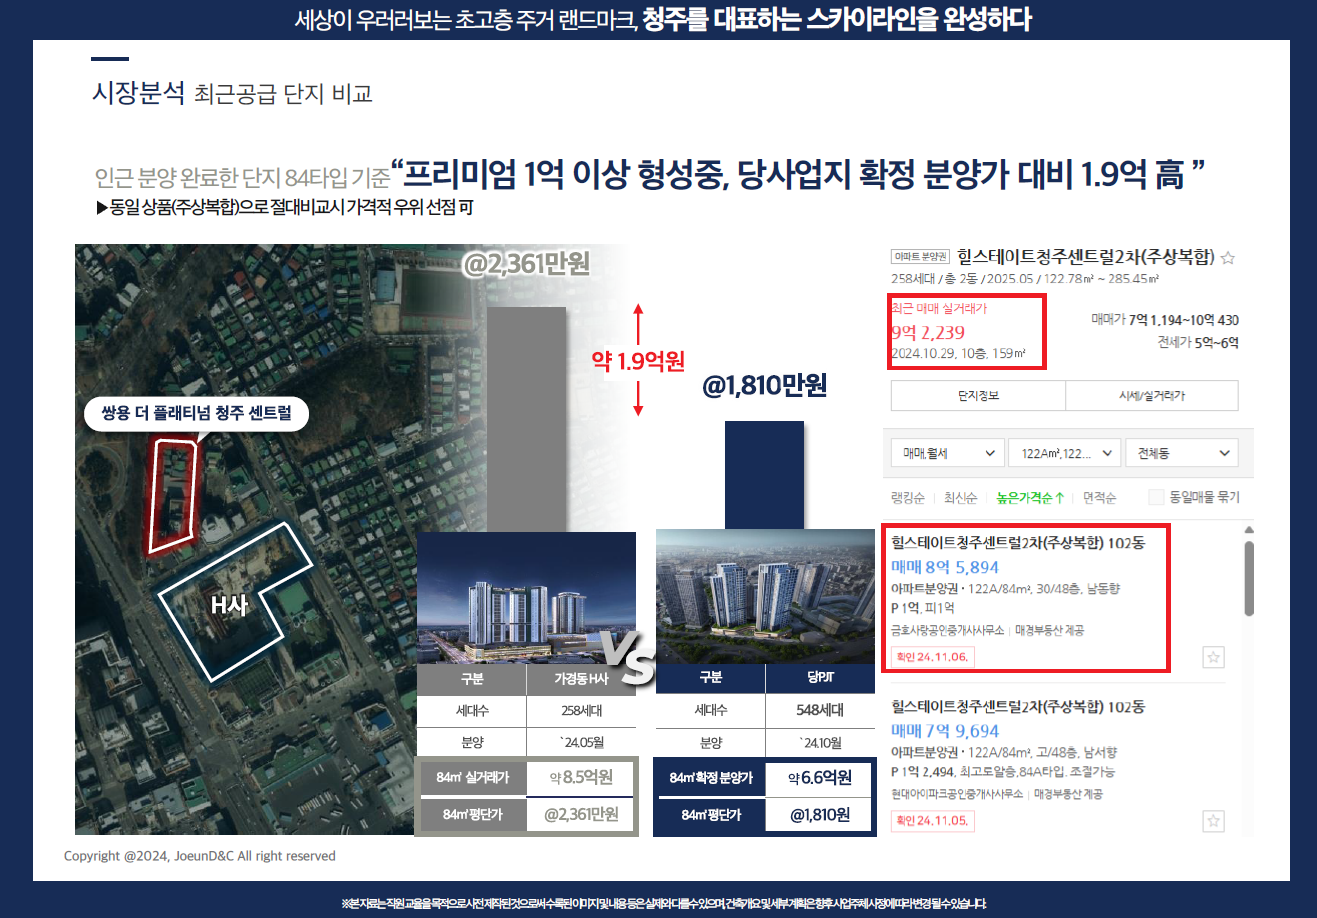Open the 시세/실거래가 tab
Screen dimensions: 1317x918
click(x=1152, y=396)
